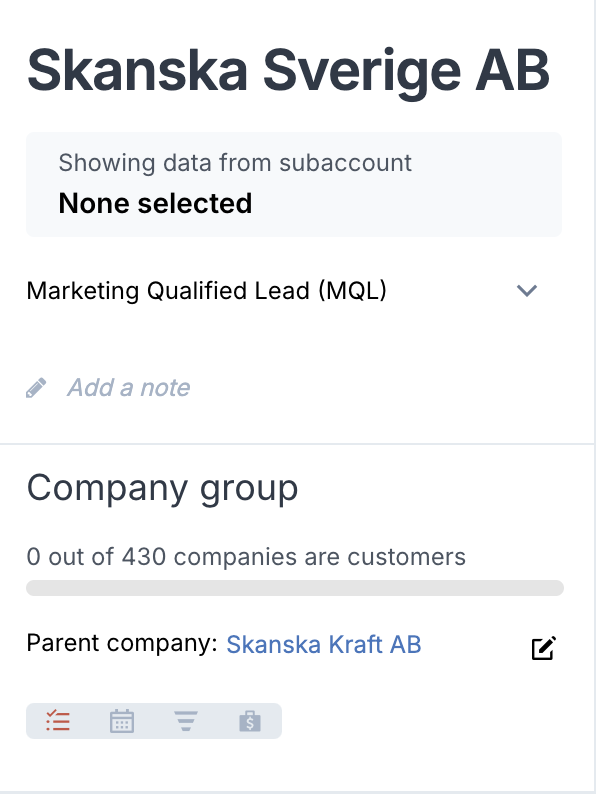The width and height of the screenshot is (596, 794).
Task: Select the Showing data from subaccount box
Action: click(x=294, y=184)
